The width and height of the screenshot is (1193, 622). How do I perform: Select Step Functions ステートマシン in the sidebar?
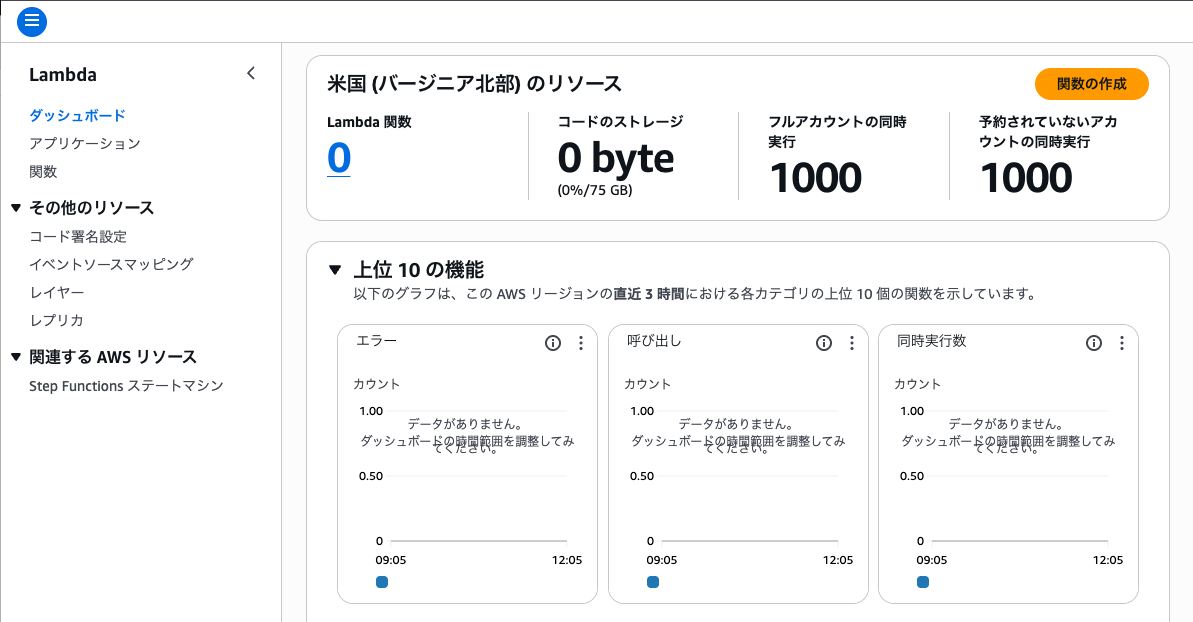[x=126, y=385]
